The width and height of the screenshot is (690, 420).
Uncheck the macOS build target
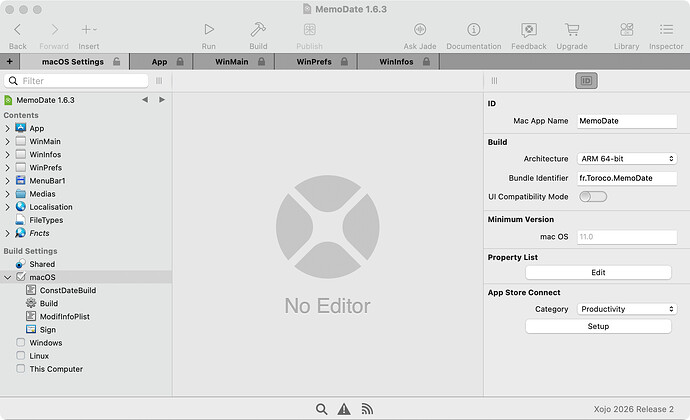[21, 277]
